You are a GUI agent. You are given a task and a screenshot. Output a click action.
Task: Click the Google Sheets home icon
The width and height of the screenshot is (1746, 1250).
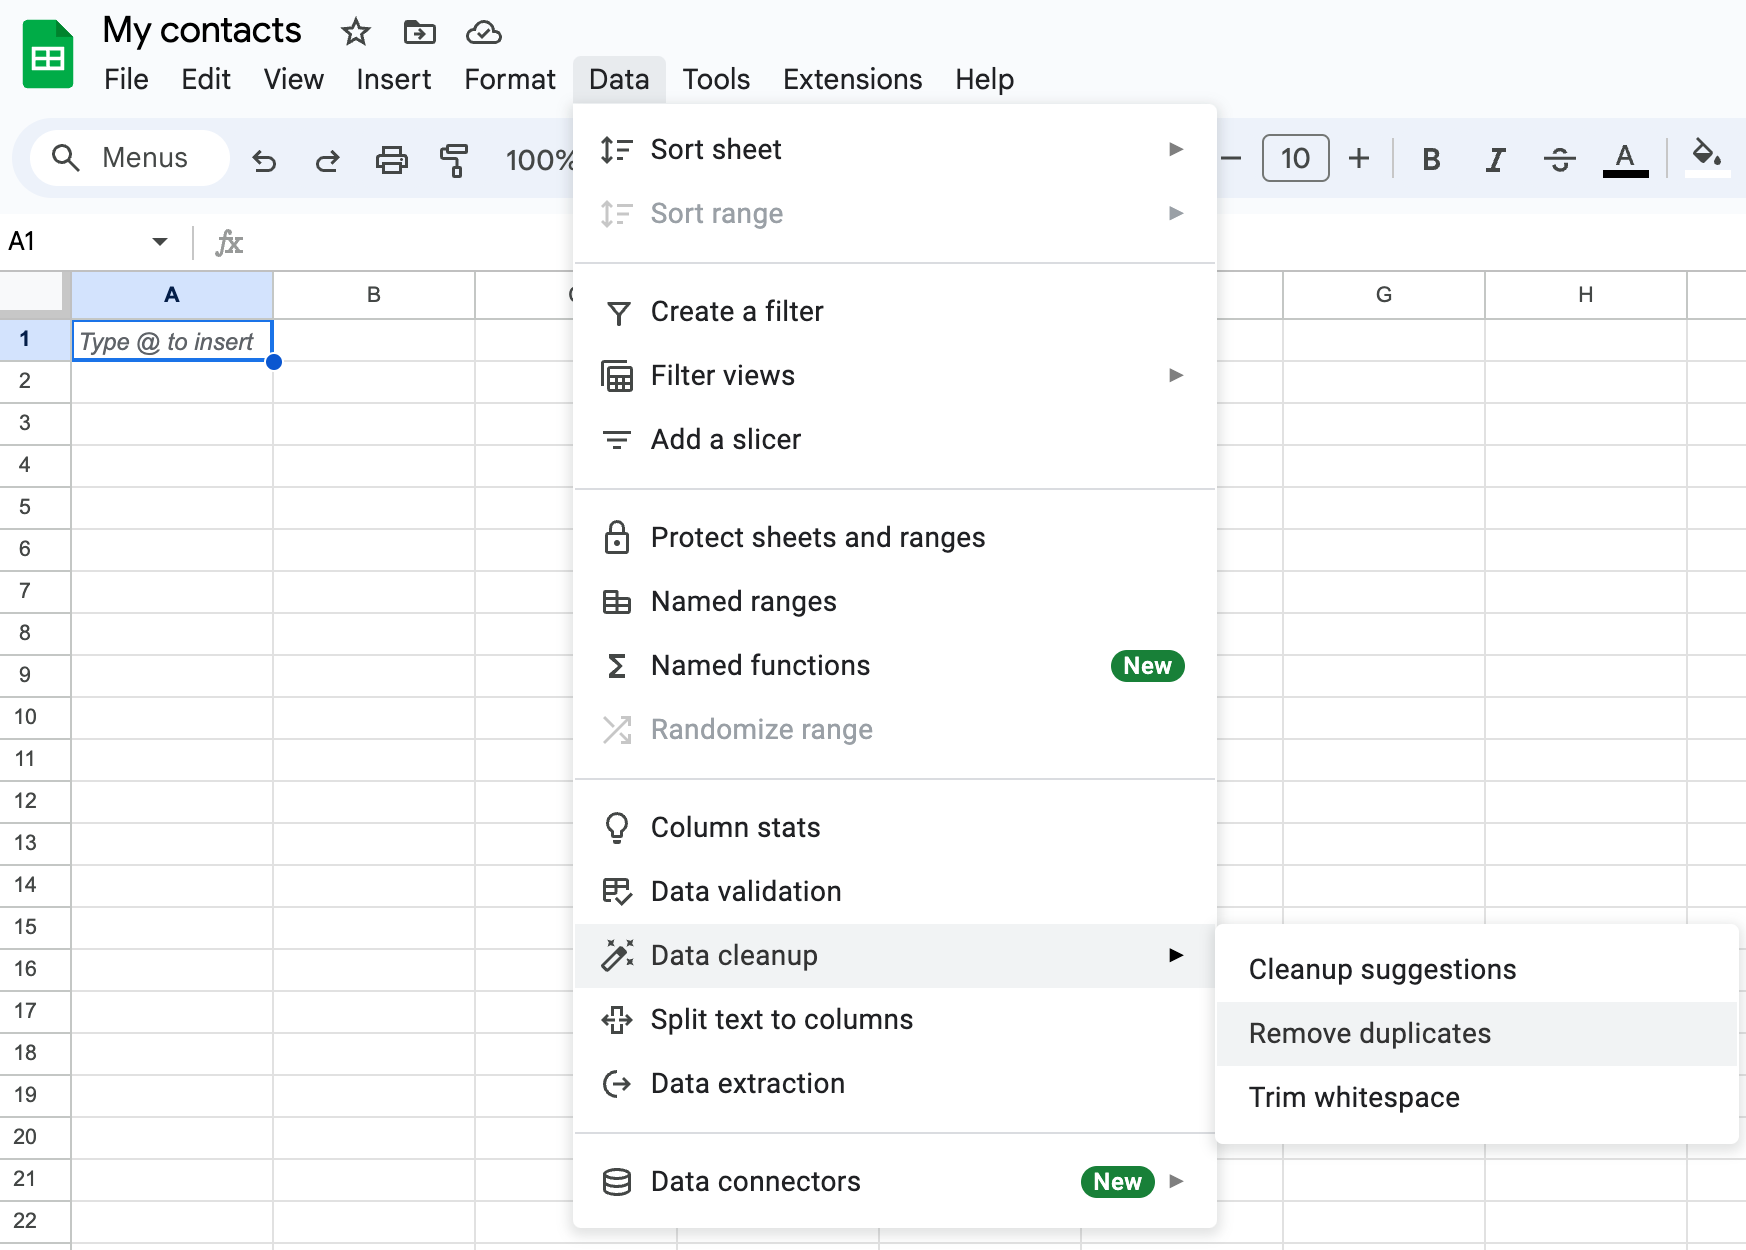[47, 53]
